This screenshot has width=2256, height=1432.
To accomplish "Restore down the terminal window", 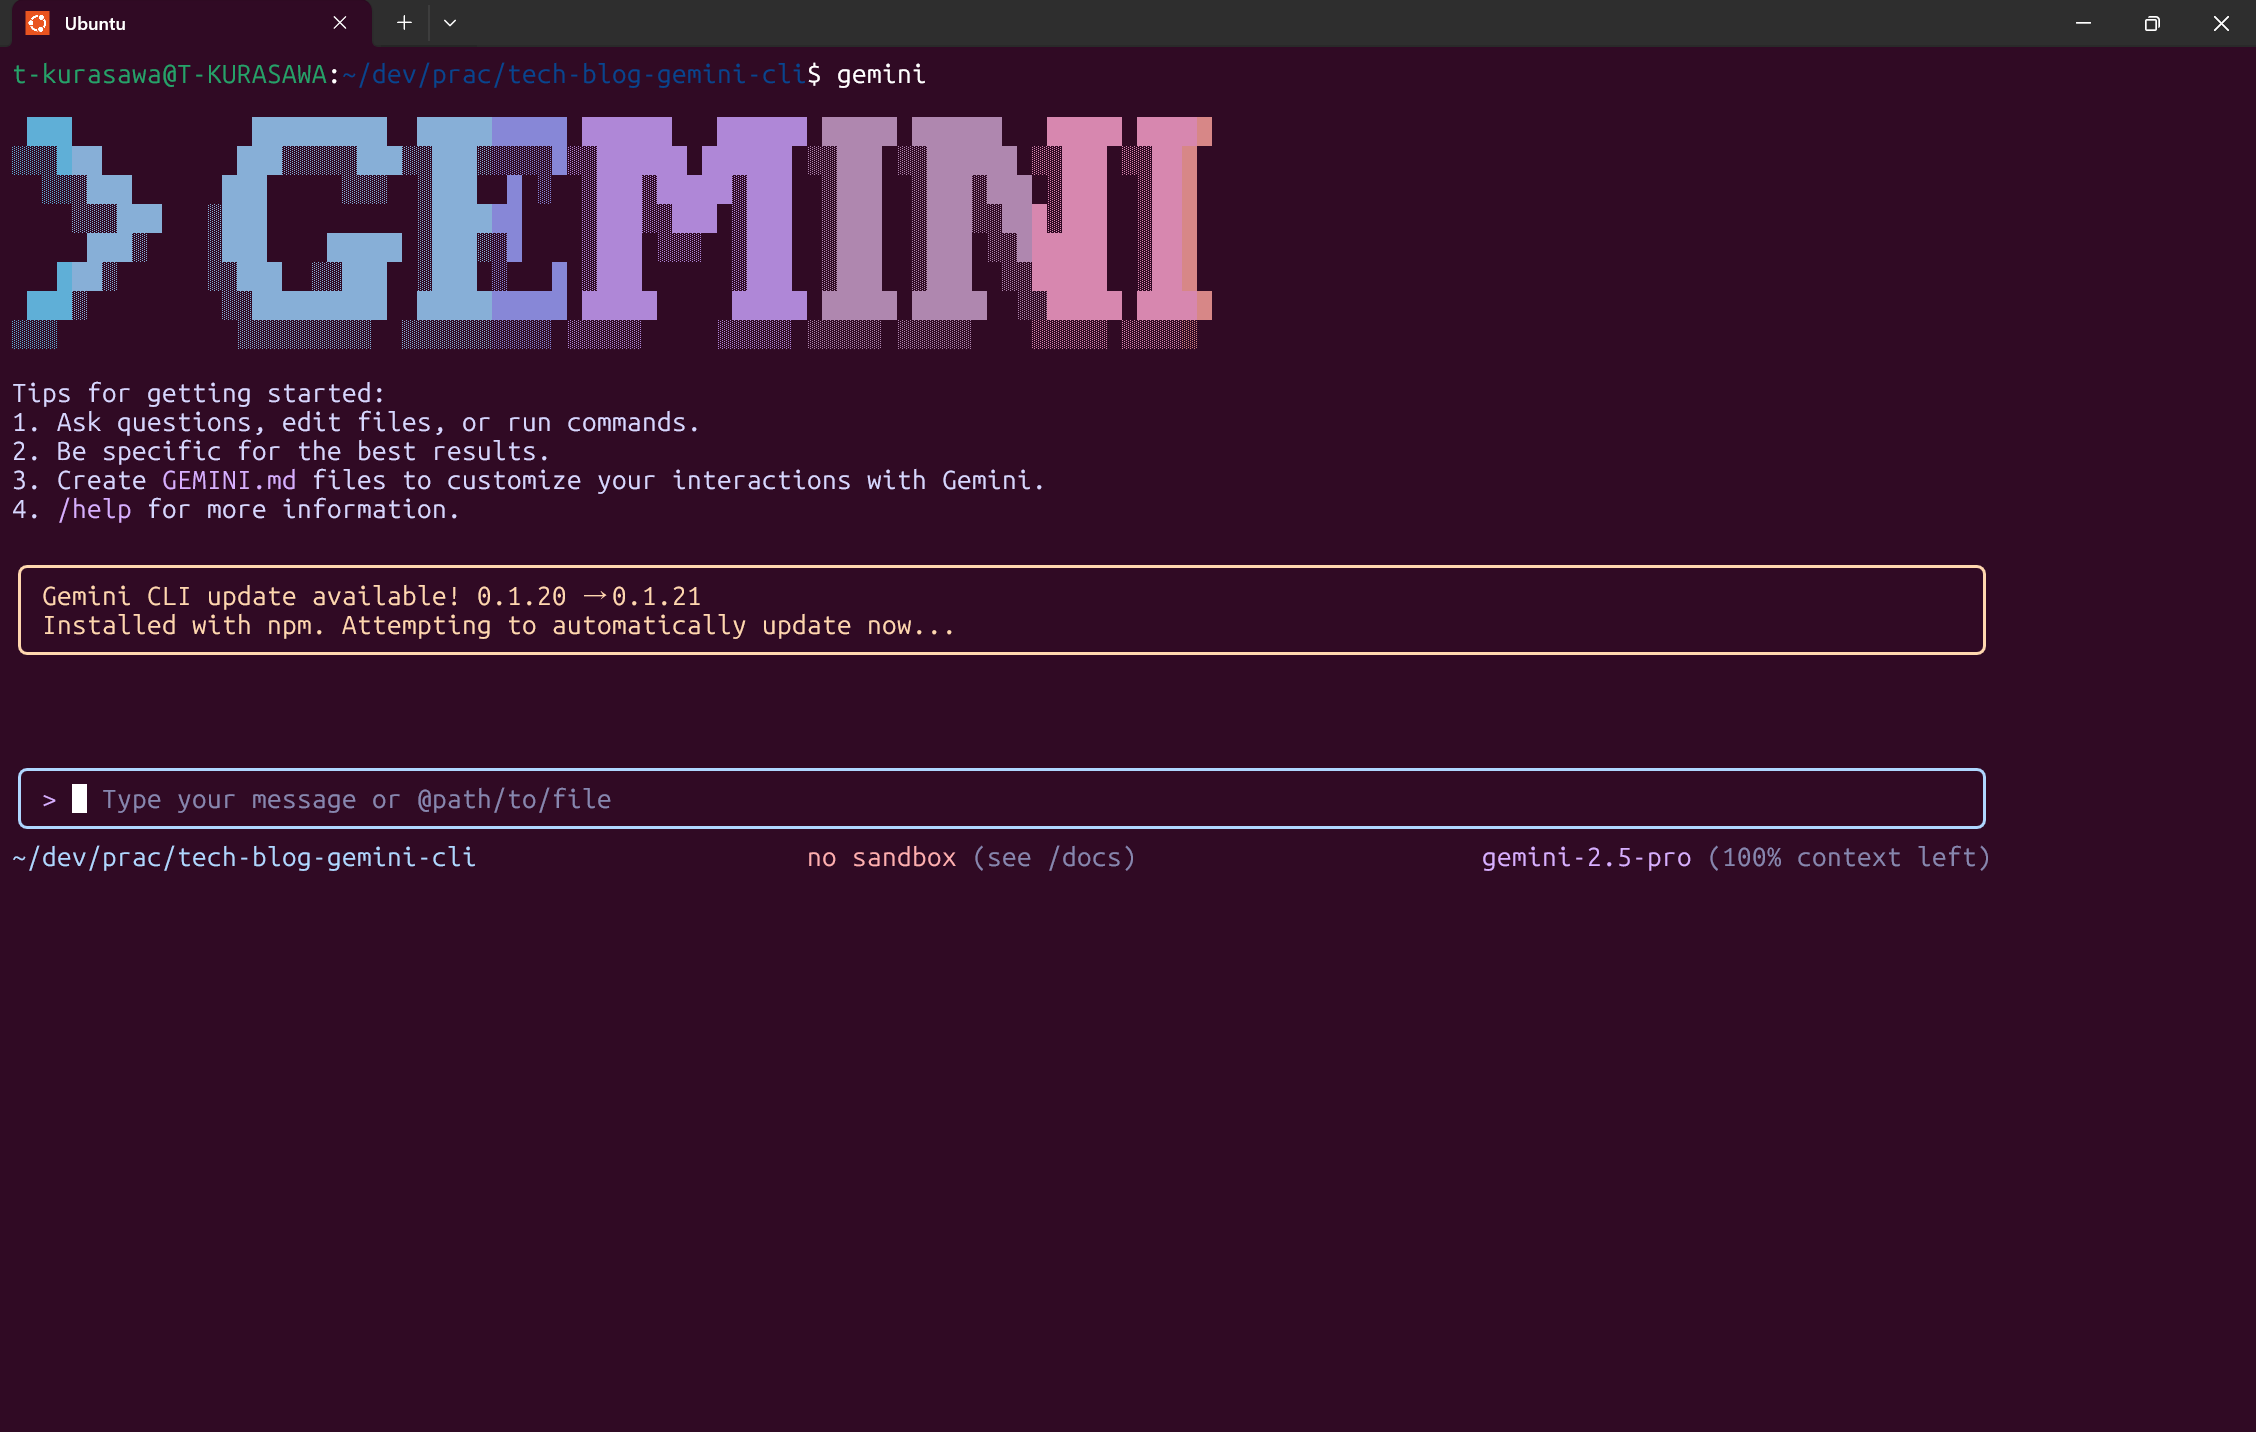I will (x=2152, y=23).
